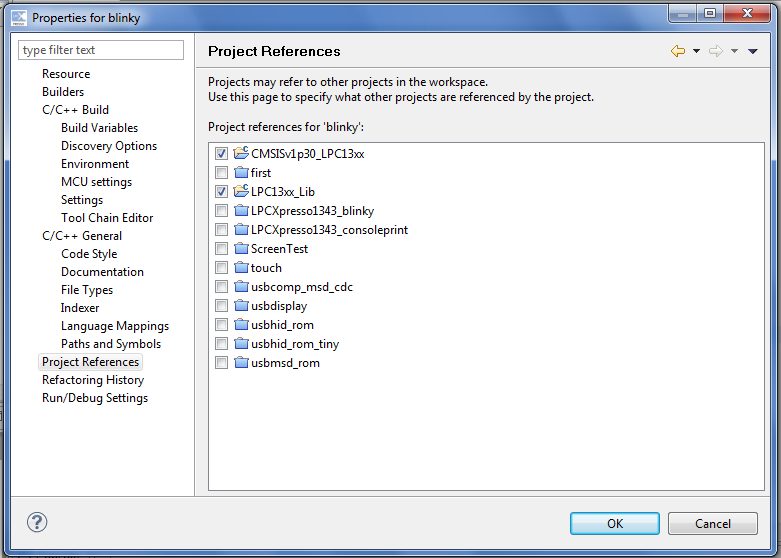Open the forward history dropdown arrow
This screenshot has height=558, width=781.
point(734,52)
